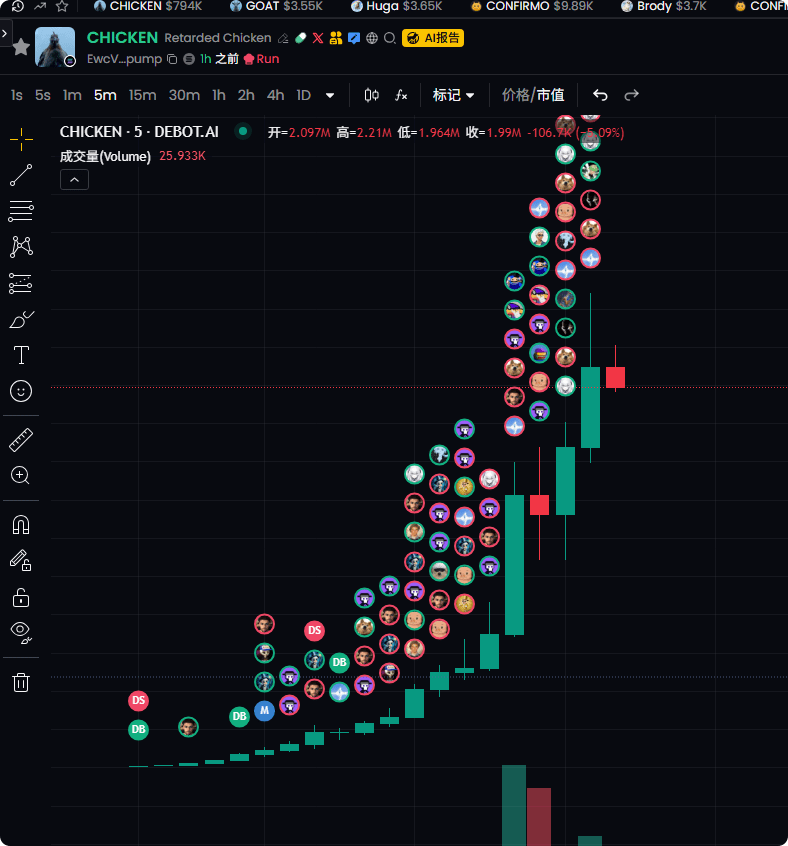The width and height of the screenshot is (788, 846).
Task: Click the blue M marker on chart
Action: click(264, 711)
